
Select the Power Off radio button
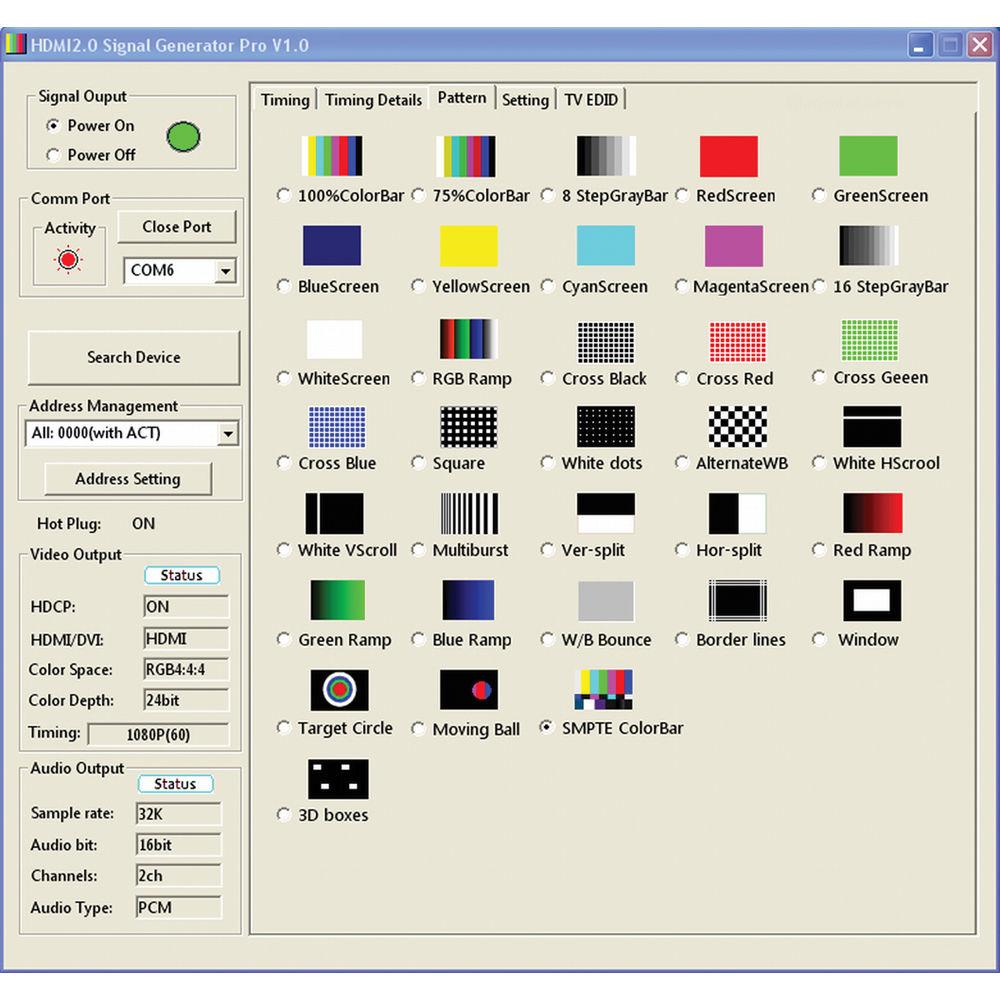pyautogui.click(x=54, y=155)
